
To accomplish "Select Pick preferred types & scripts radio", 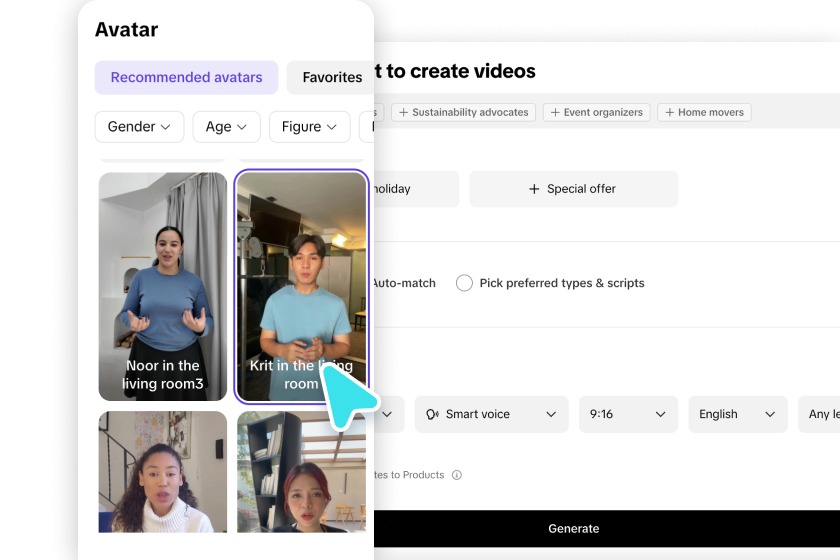I will pos(464,283).
